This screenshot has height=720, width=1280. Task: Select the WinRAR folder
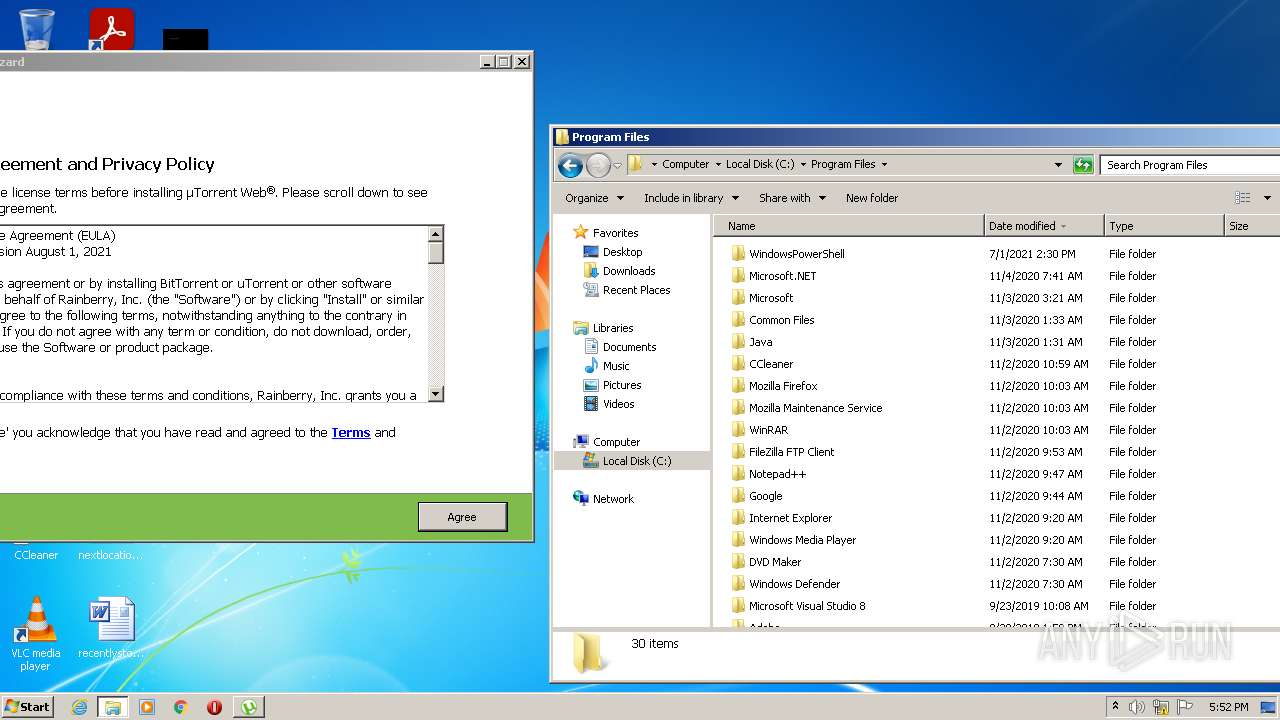768,430
